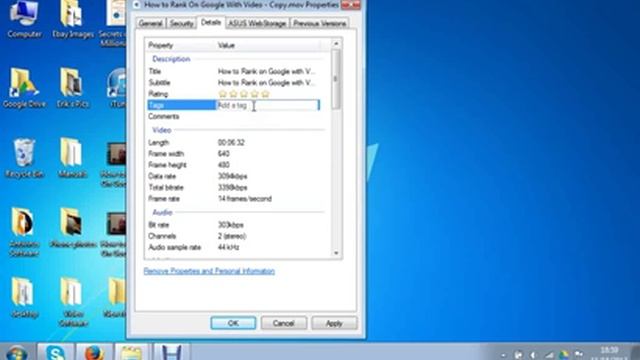
Task: Click scrollbar up arrow in property list
Action: (336, 43)
